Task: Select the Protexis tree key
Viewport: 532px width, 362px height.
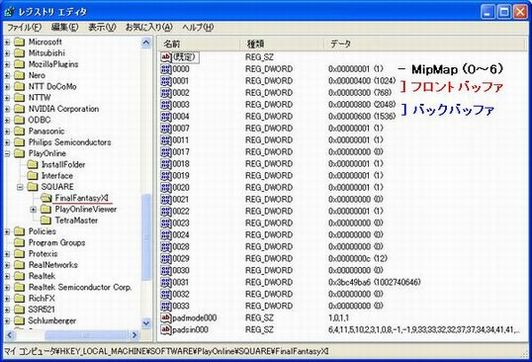Action: click(43, 254)
